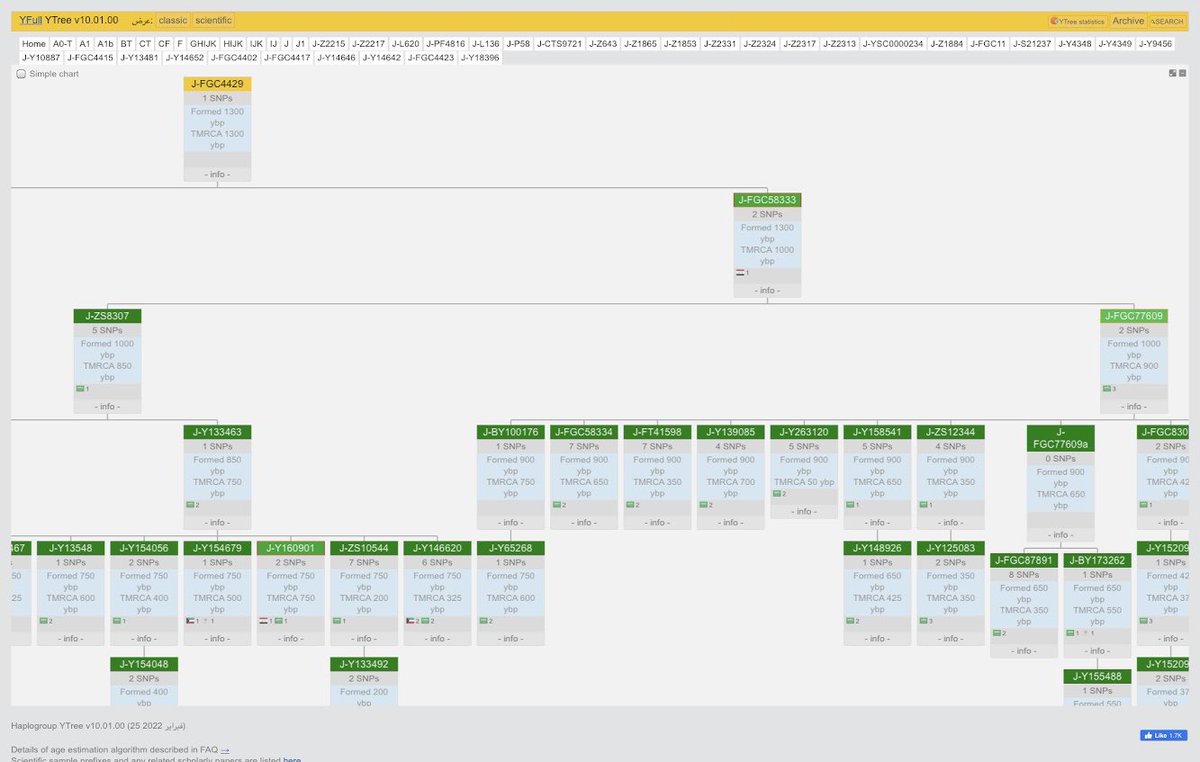
Task: Open the J-Y133492 haplogroup node
Action: [x=364, y=664]
